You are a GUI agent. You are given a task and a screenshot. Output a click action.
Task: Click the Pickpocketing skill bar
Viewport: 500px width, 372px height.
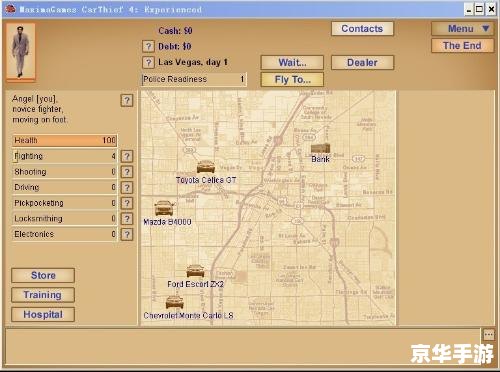point(65,203)
